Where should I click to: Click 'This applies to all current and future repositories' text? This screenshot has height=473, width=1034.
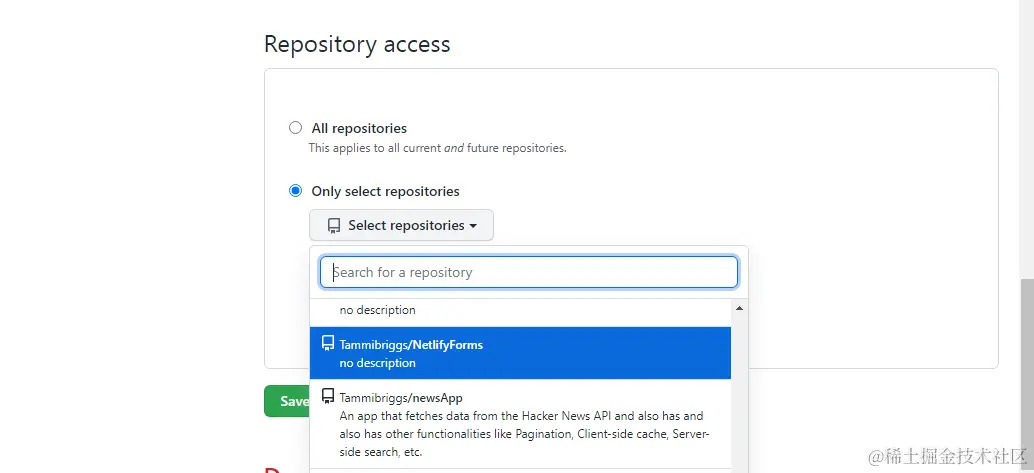pos(437,148)
